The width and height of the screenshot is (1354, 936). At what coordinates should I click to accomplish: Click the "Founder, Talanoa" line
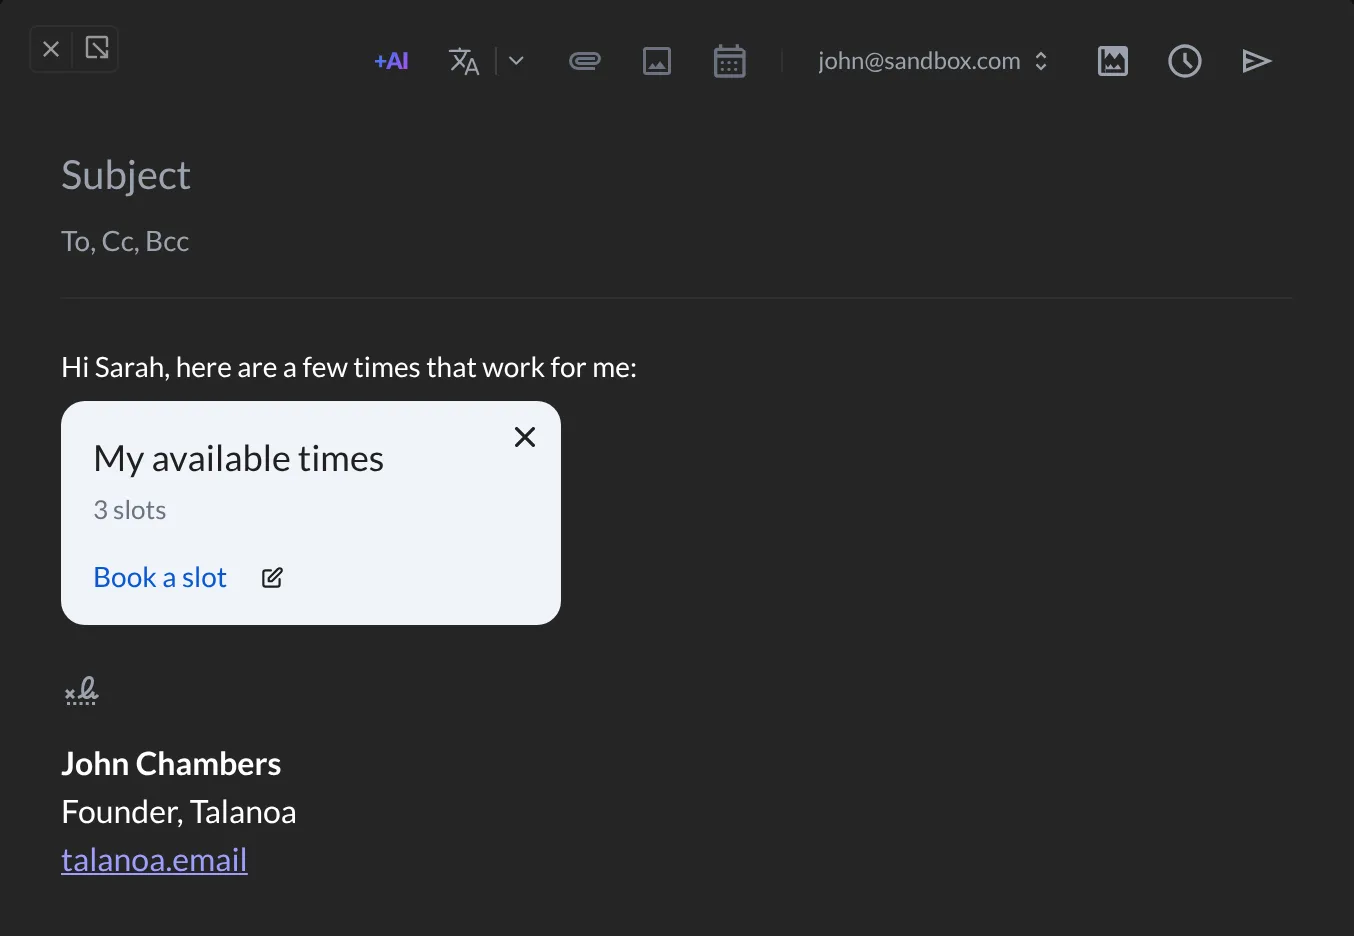(179, 812)
